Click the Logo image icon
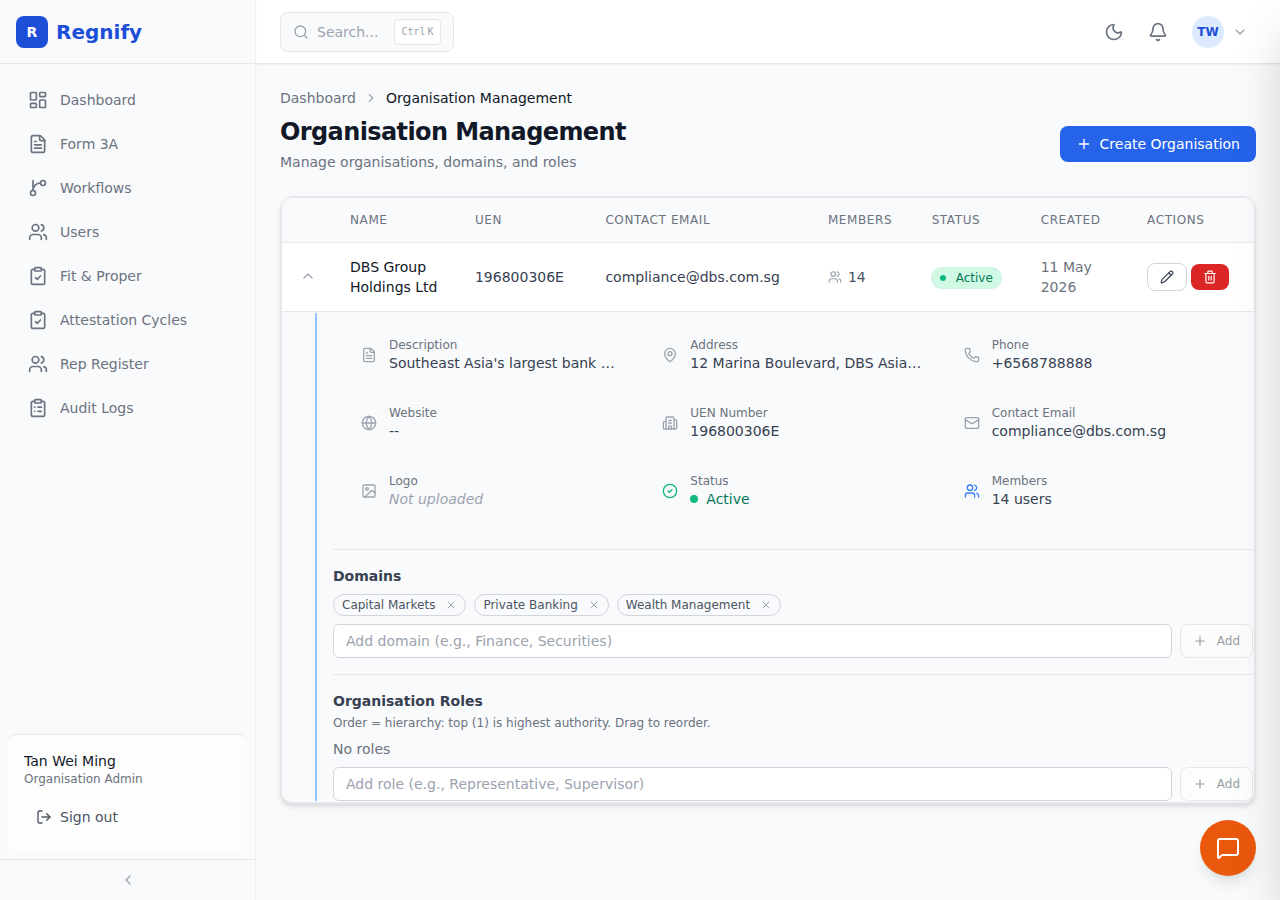Image resolution: width=1280 pixels, height=900 pixels. click(x=369, y=491)
